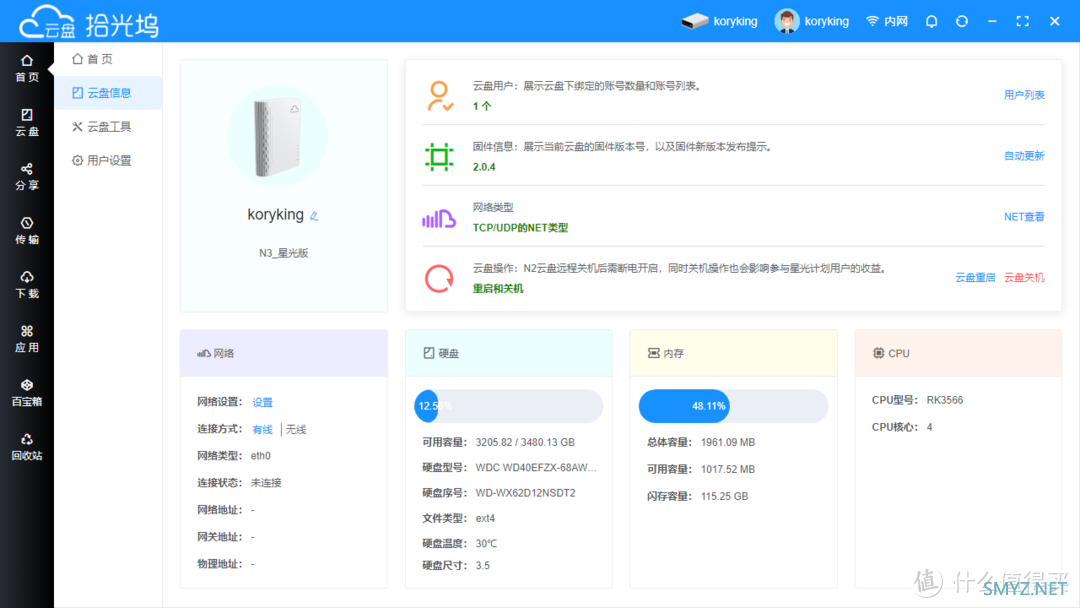Click the refresh icon in title bar
The image size is (1080, 608).
pos(962,21)
